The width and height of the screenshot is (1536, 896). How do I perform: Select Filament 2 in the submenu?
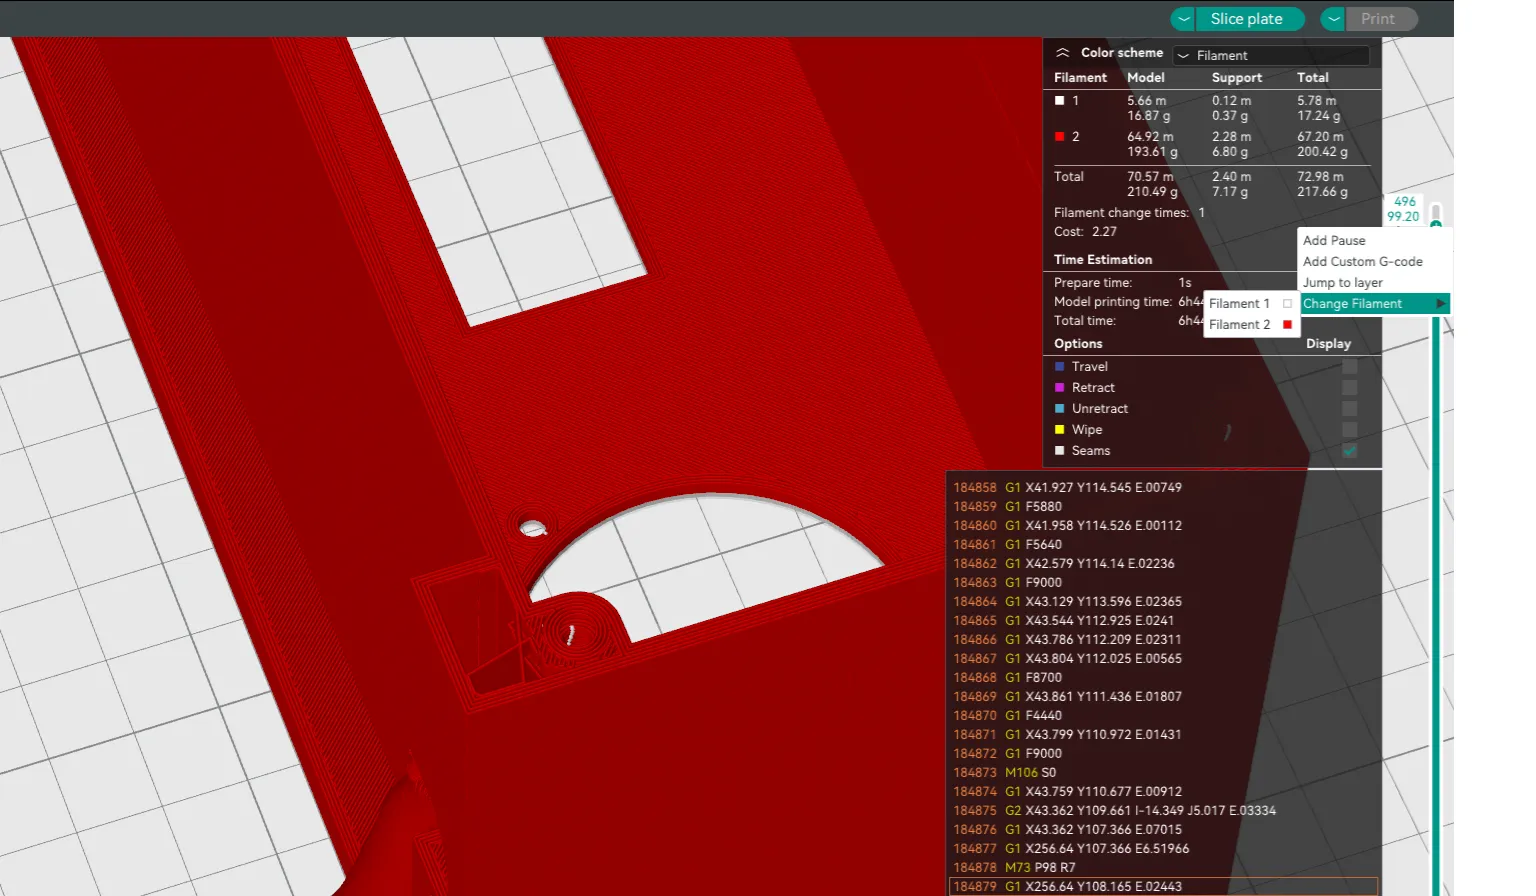click(1251, 325)
